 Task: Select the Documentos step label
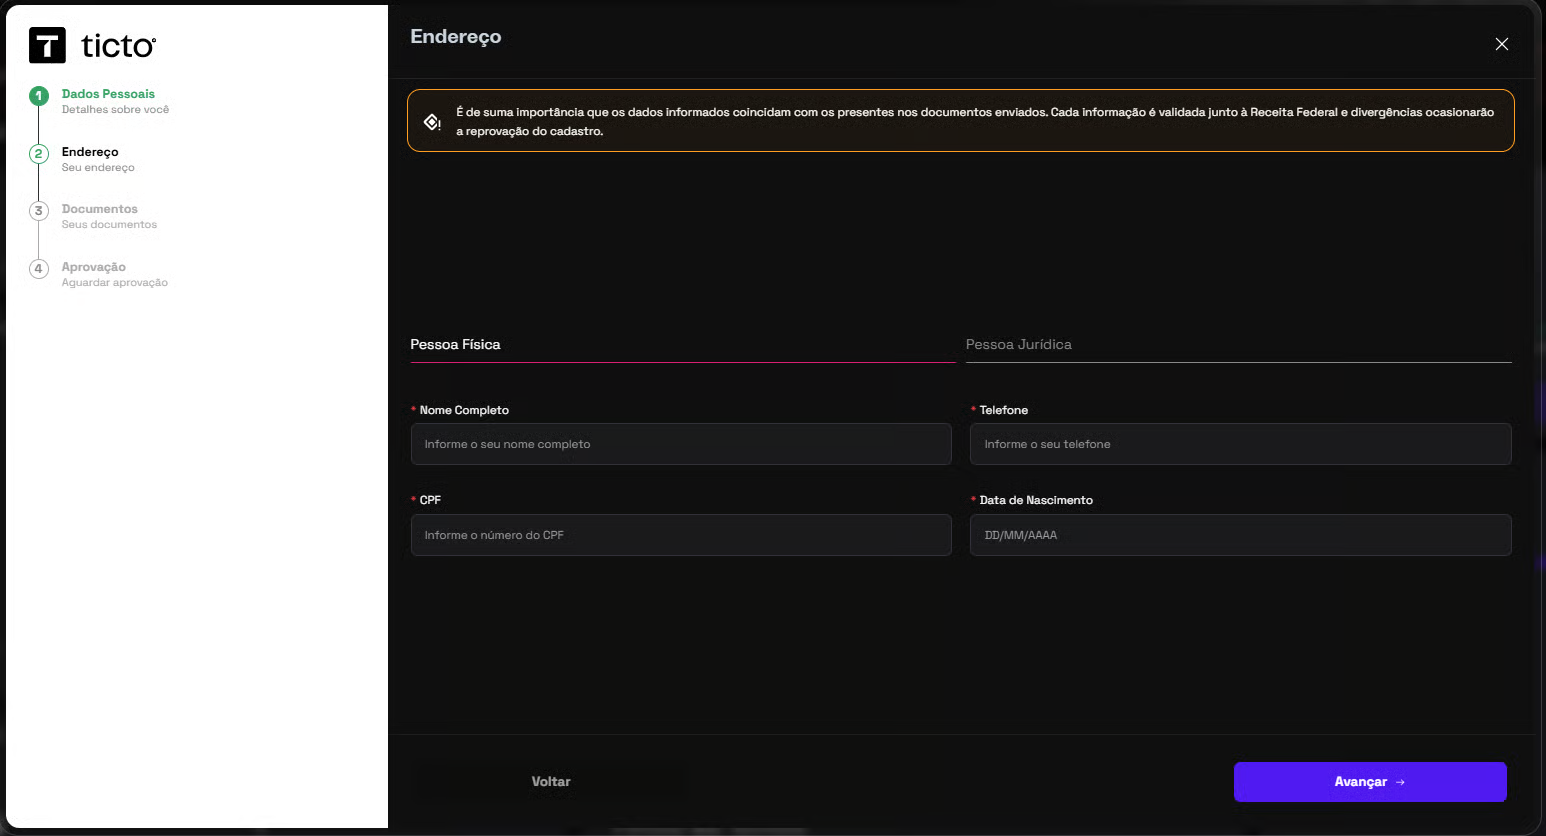pos(100,209)
